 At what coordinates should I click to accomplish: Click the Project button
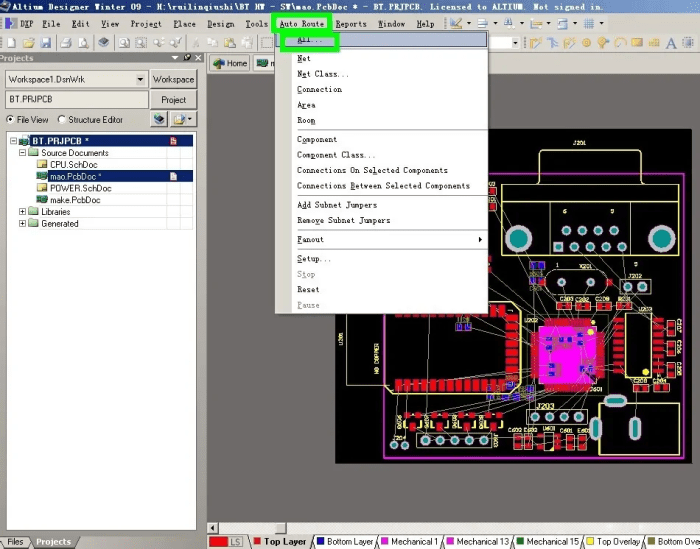coord(173,100)
